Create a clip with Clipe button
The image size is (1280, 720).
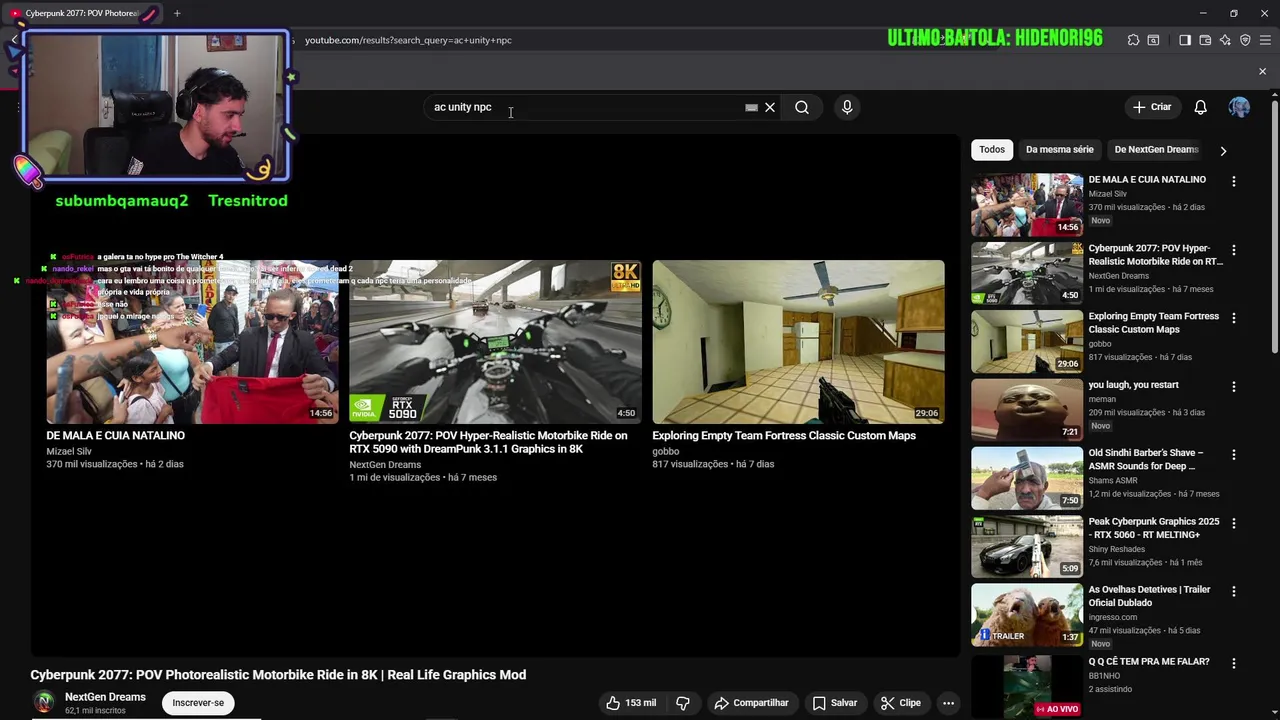tap(900, 703)
